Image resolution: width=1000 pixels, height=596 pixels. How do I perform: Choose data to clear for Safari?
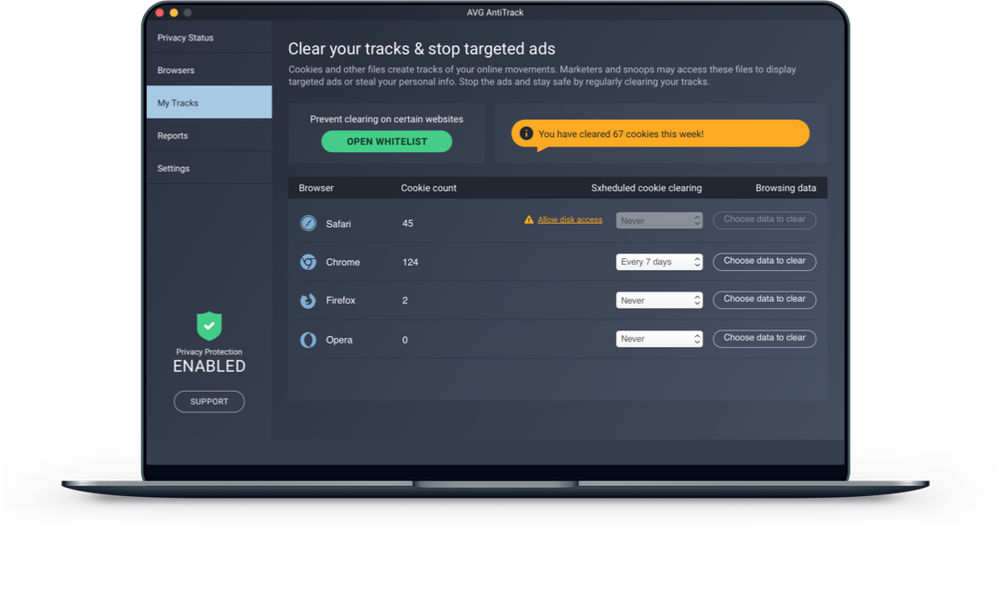pos(764,220)
